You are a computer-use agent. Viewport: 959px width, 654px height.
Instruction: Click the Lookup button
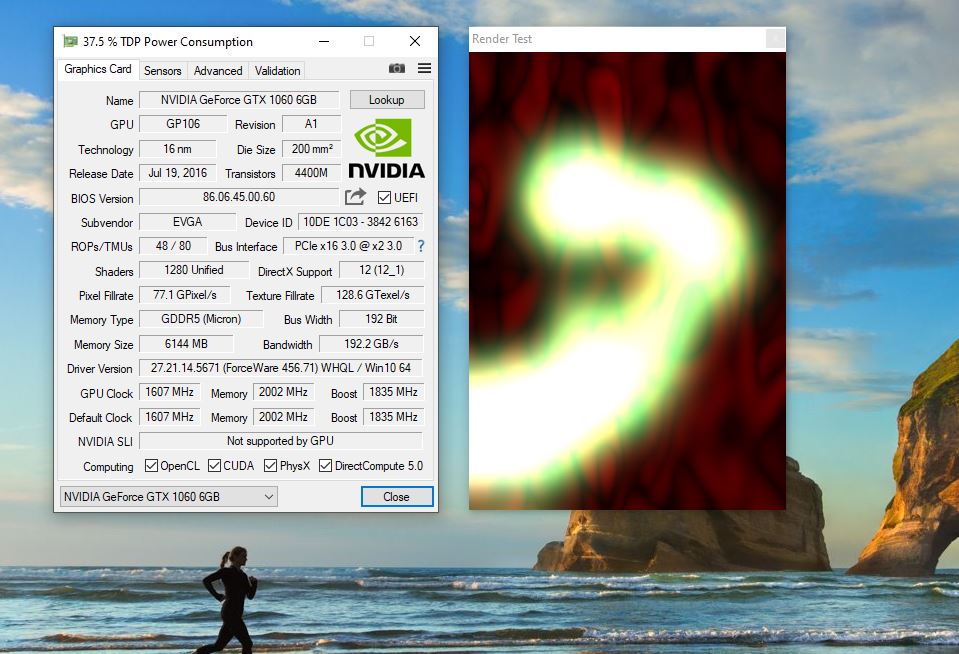click(387, 100)
